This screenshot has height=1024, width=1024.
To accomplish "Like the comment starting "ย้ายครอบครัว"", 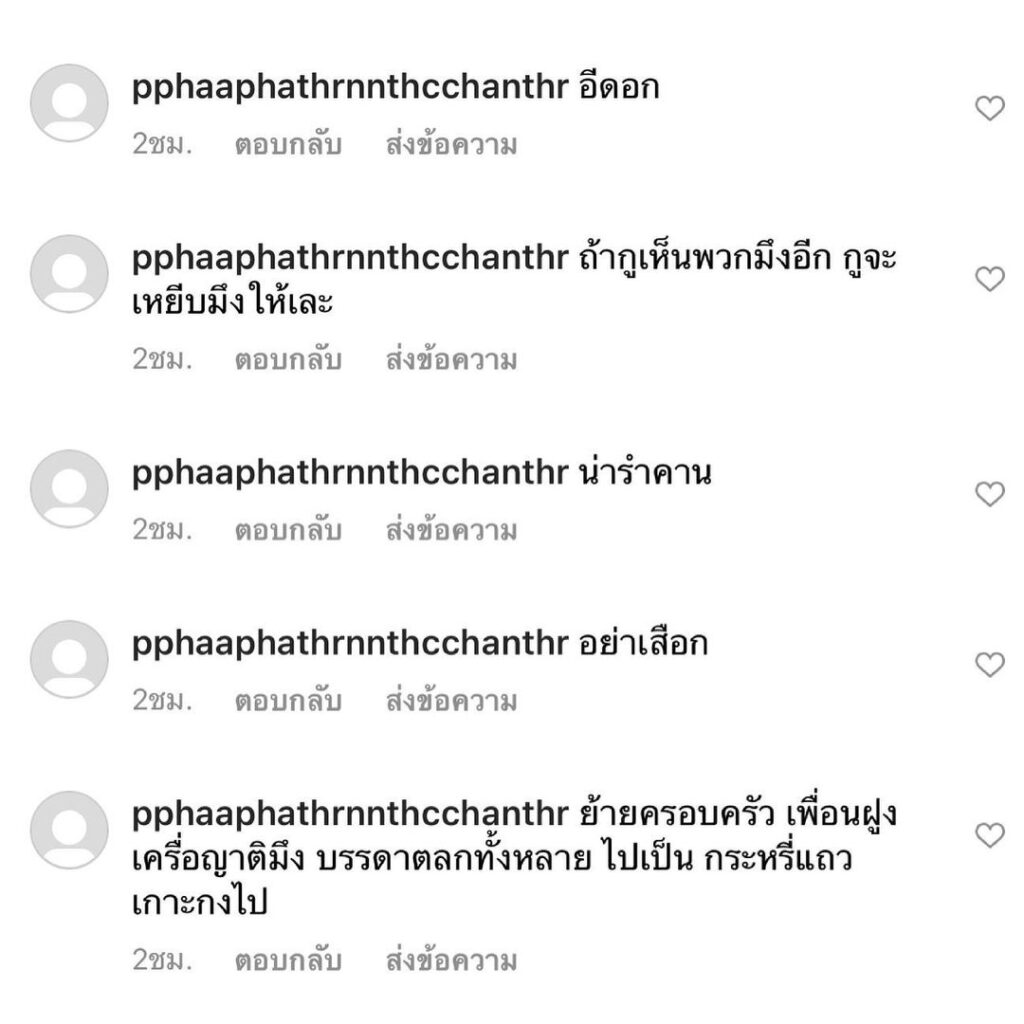I will click(x=989, y=836).
